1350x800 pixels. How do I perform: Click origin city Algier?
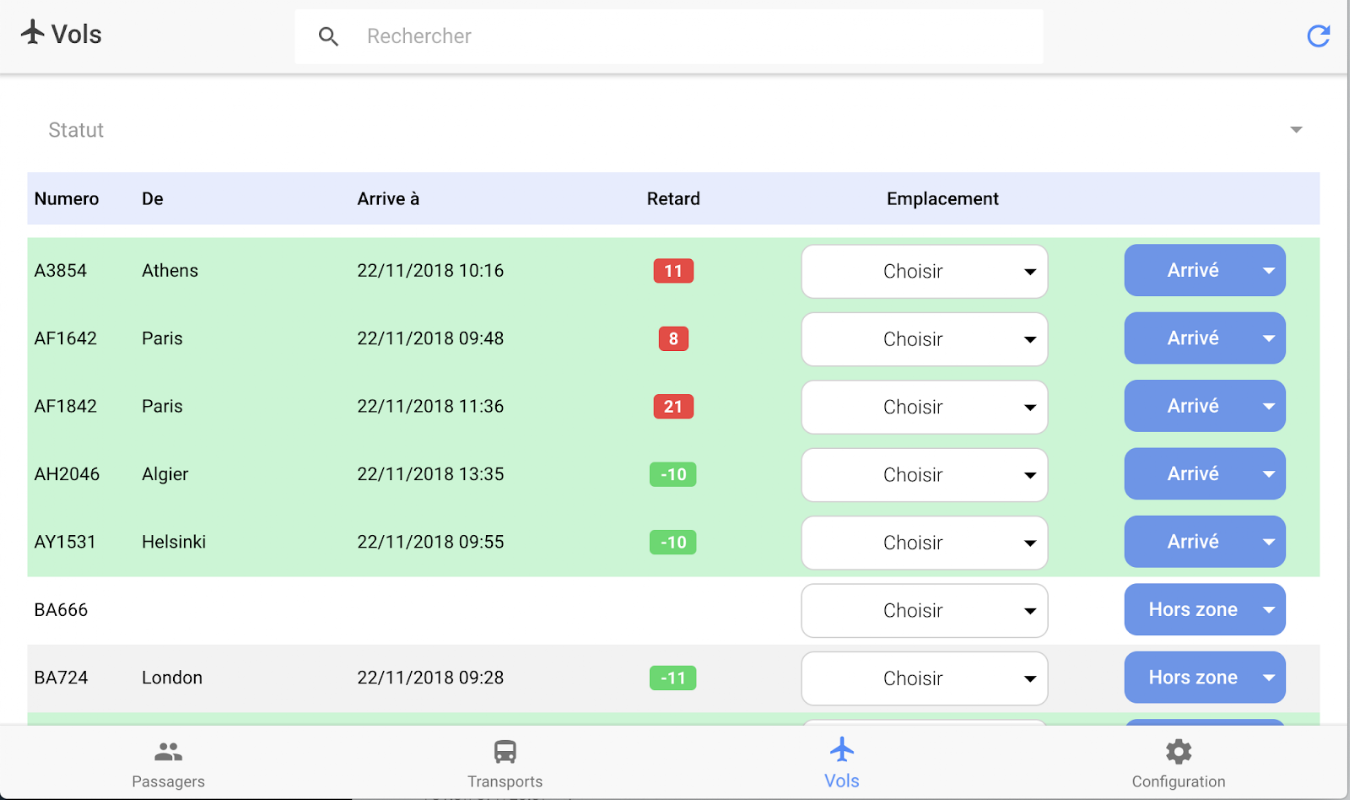click(165, 475)
